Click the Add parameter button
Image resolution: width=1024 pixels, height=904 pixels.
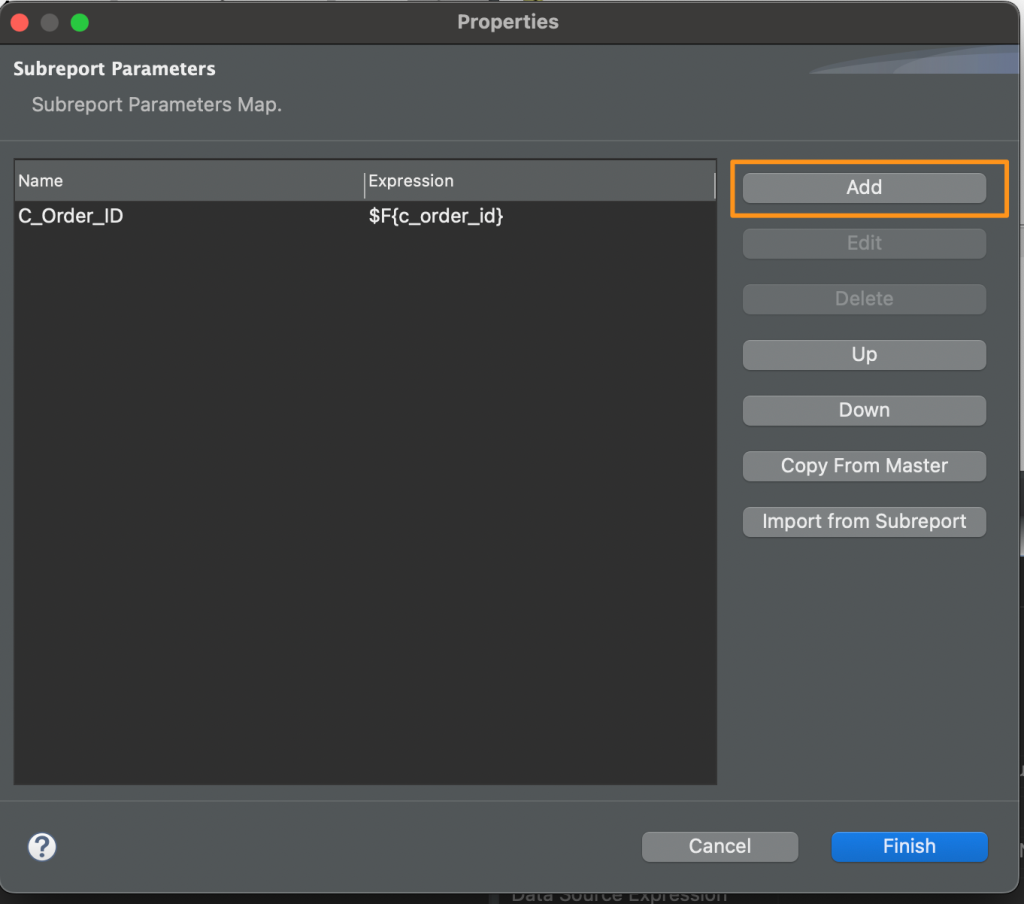[x=864, y=187]
